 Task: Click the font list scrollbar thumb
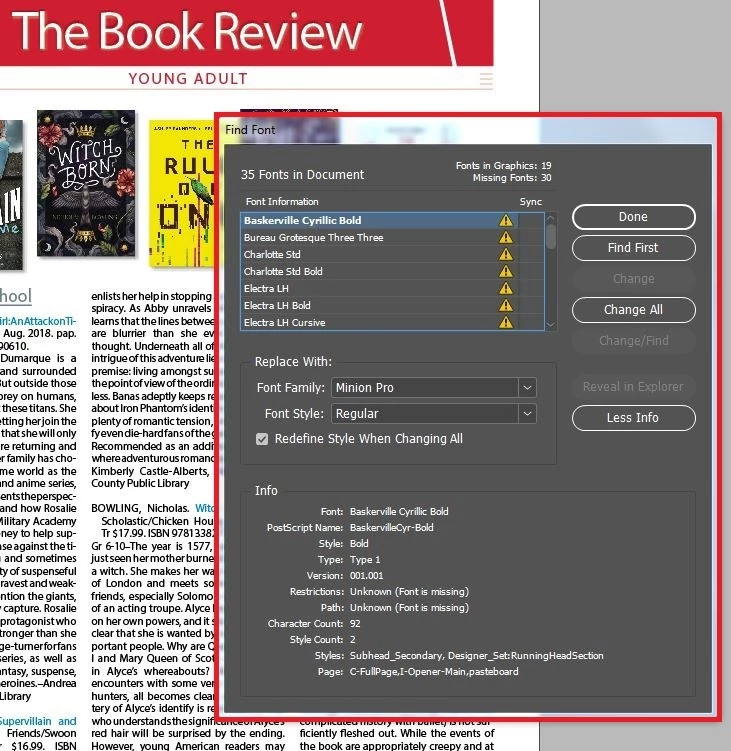[551, 237]
